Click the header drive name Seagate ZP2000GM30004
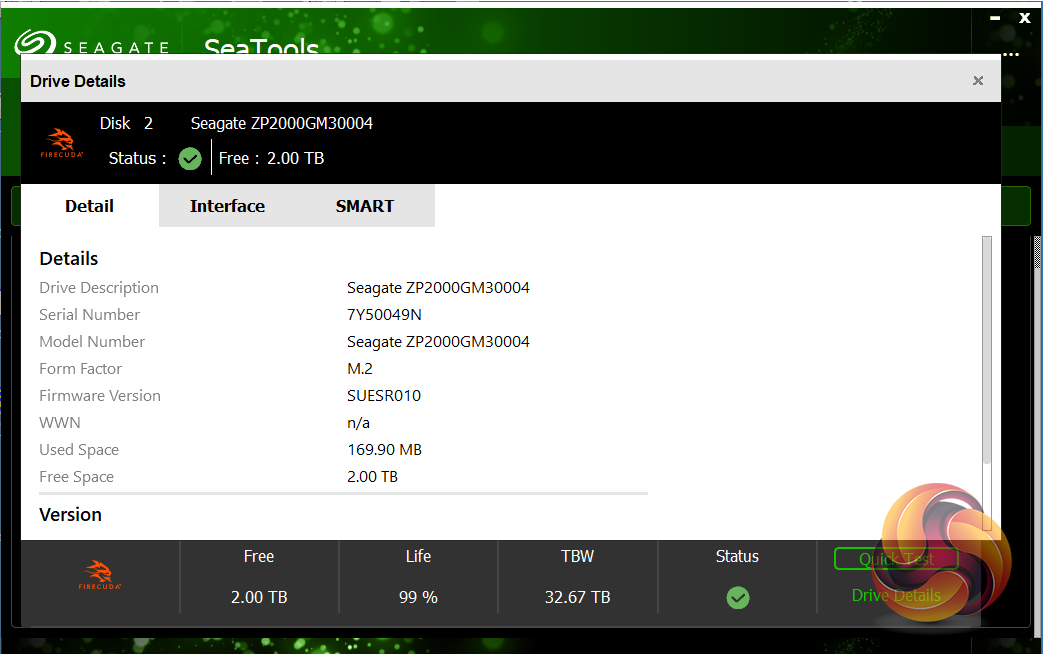 click(281, 123)
